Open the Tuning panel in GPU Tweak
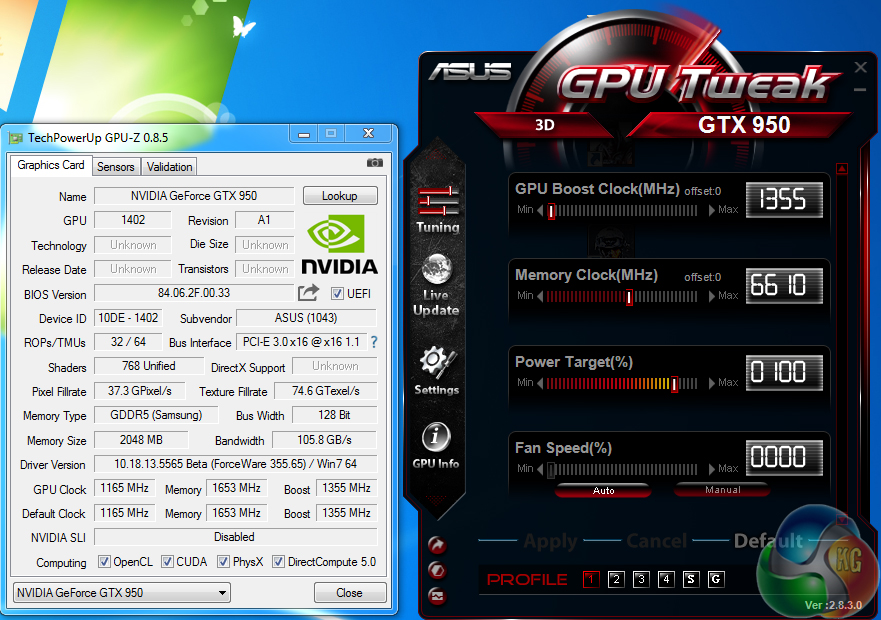Viewport: 881px width, 620px height. 438,209
